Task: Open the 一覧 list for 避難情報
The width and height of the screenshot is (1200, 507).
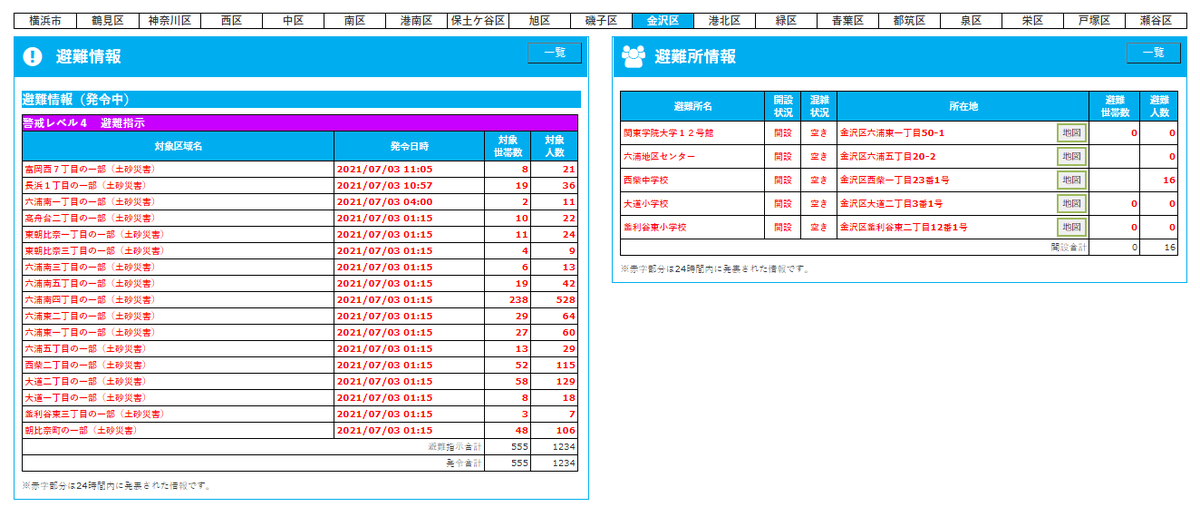Action: pos(554,54)
